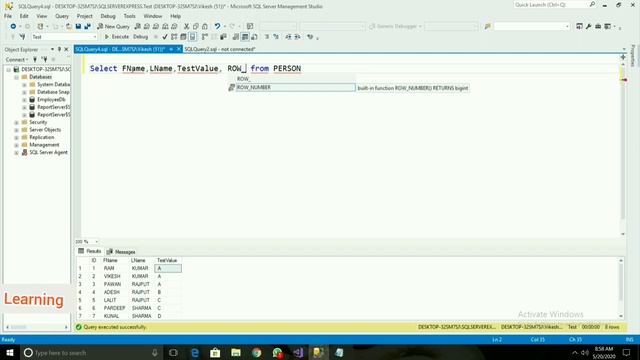Select the Database Snapshots folder
Image resolution: width=640 pixels, height=360 pixels.
[x=53, y=92]
